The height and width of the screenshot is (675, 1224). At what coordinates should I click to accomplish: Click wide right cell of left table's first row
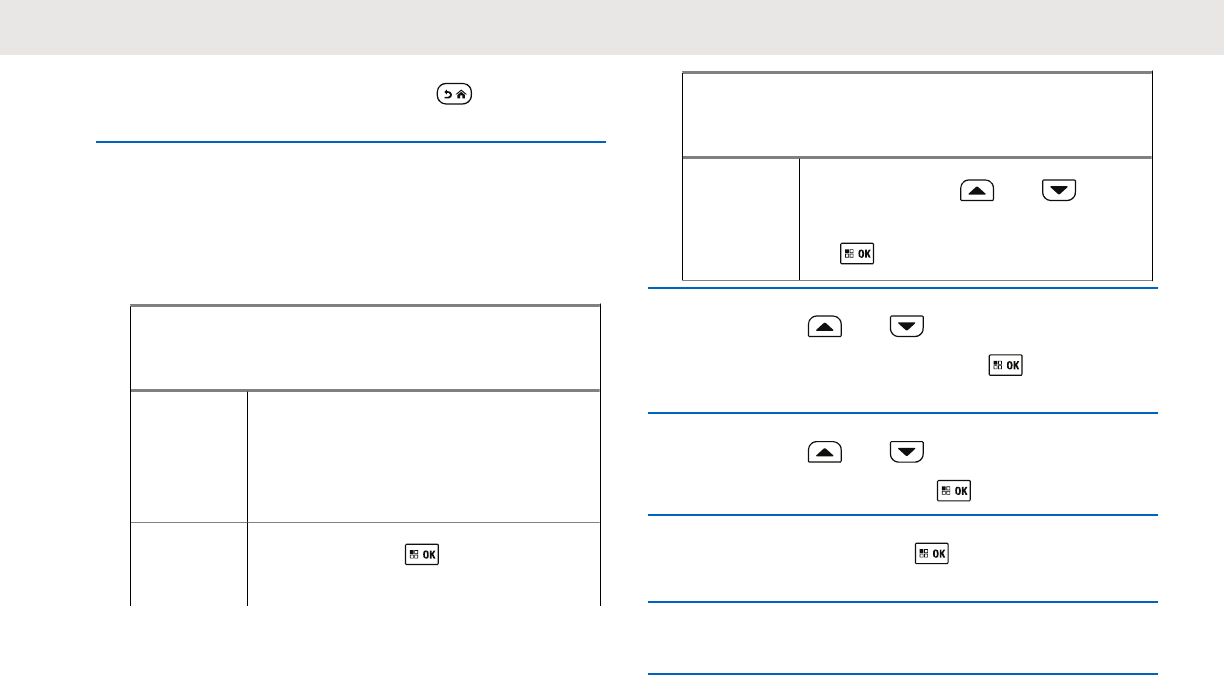tap(423, 455)
